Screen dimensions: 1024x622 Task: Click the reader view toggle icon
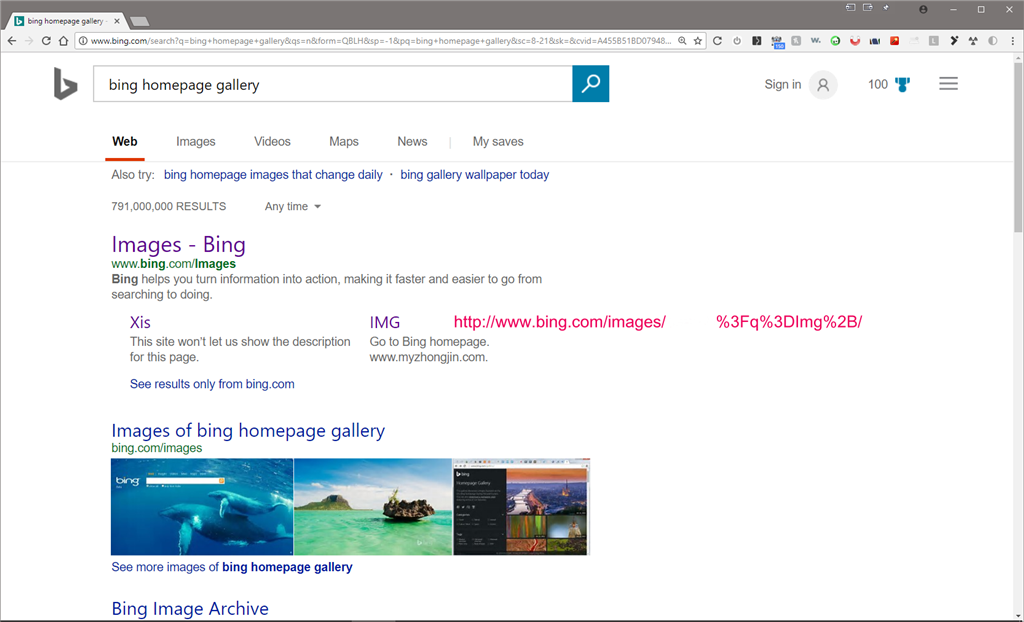993,41
